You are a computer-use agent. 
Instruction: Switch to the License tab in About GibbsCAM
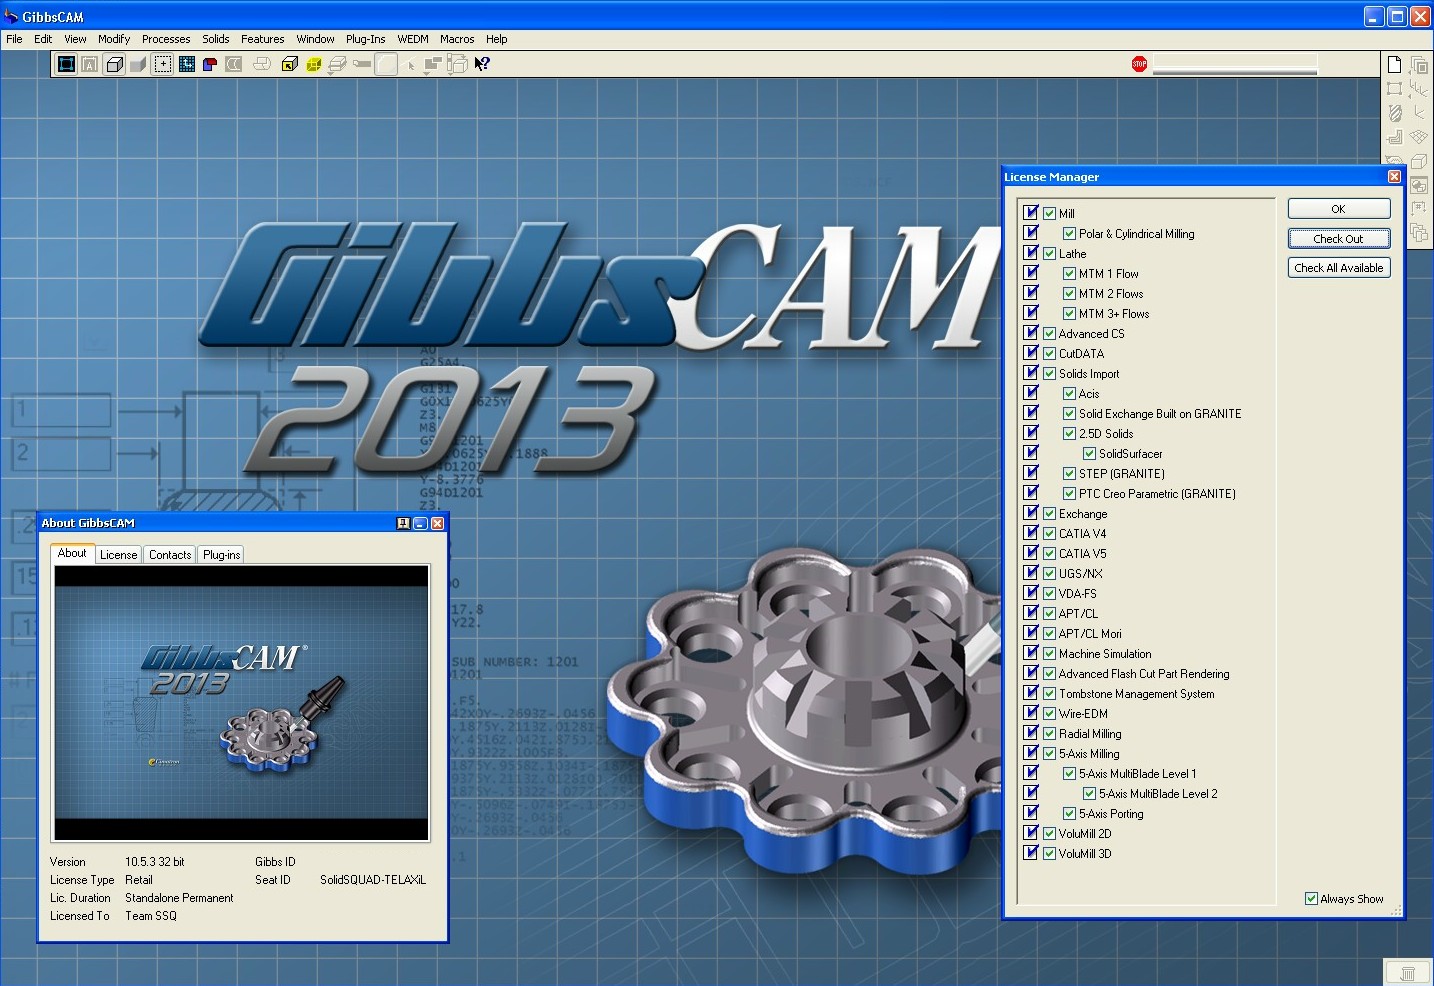point(118,555)
